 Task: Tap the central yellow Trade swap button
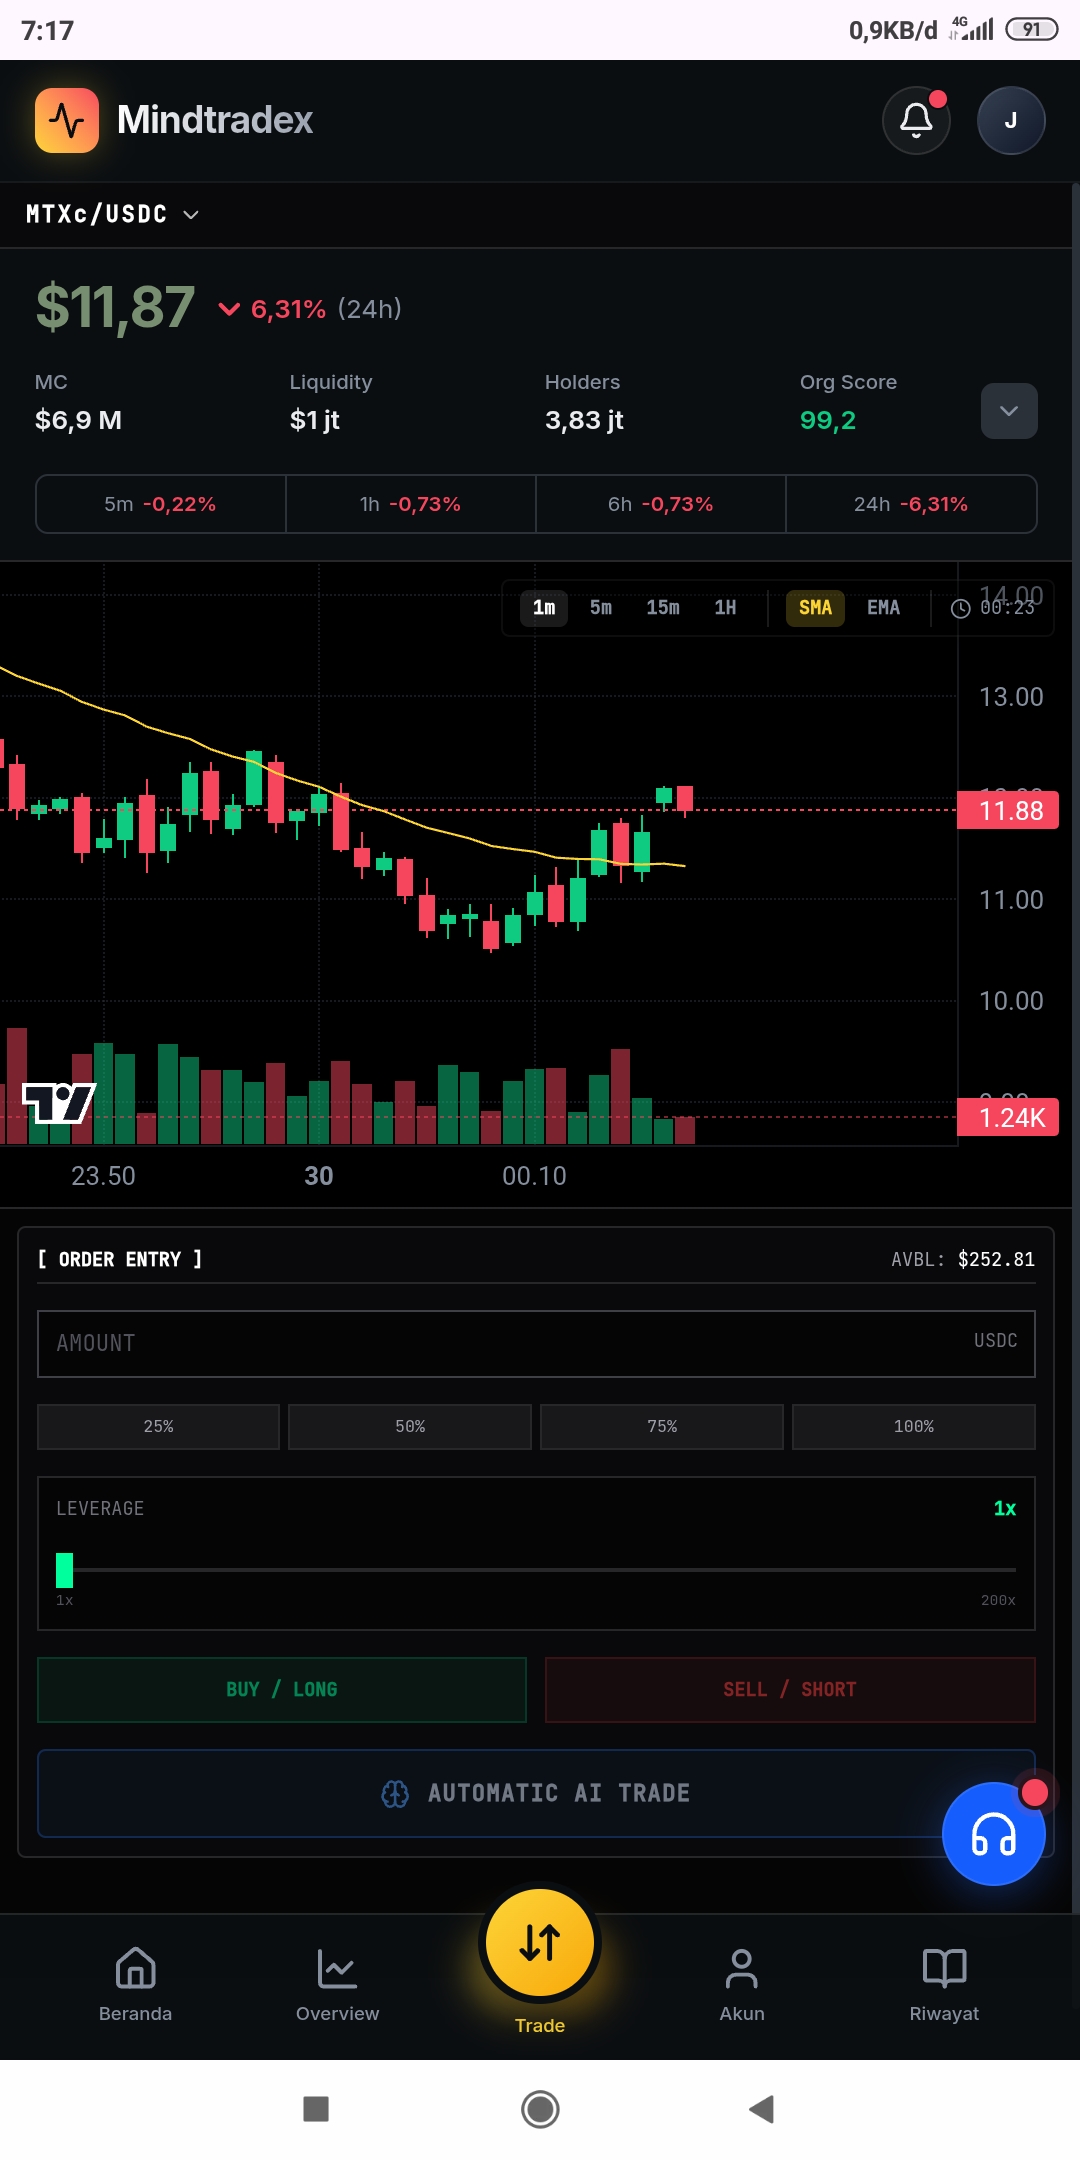point(540,1942)
